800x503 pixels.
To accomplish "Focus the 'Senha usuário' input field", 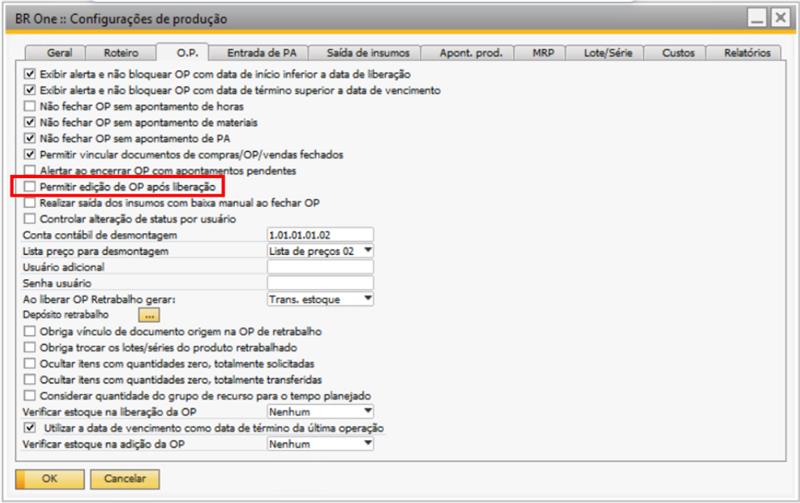I will pyautogui.click(x=320, y=283).
